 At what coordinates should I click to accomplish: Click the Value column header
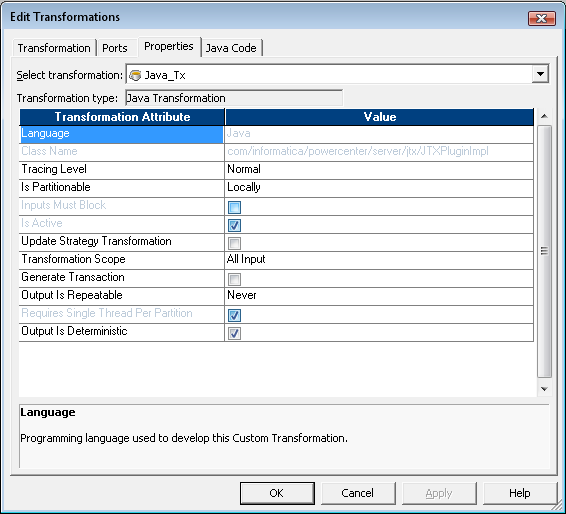(x=379, y=117)
